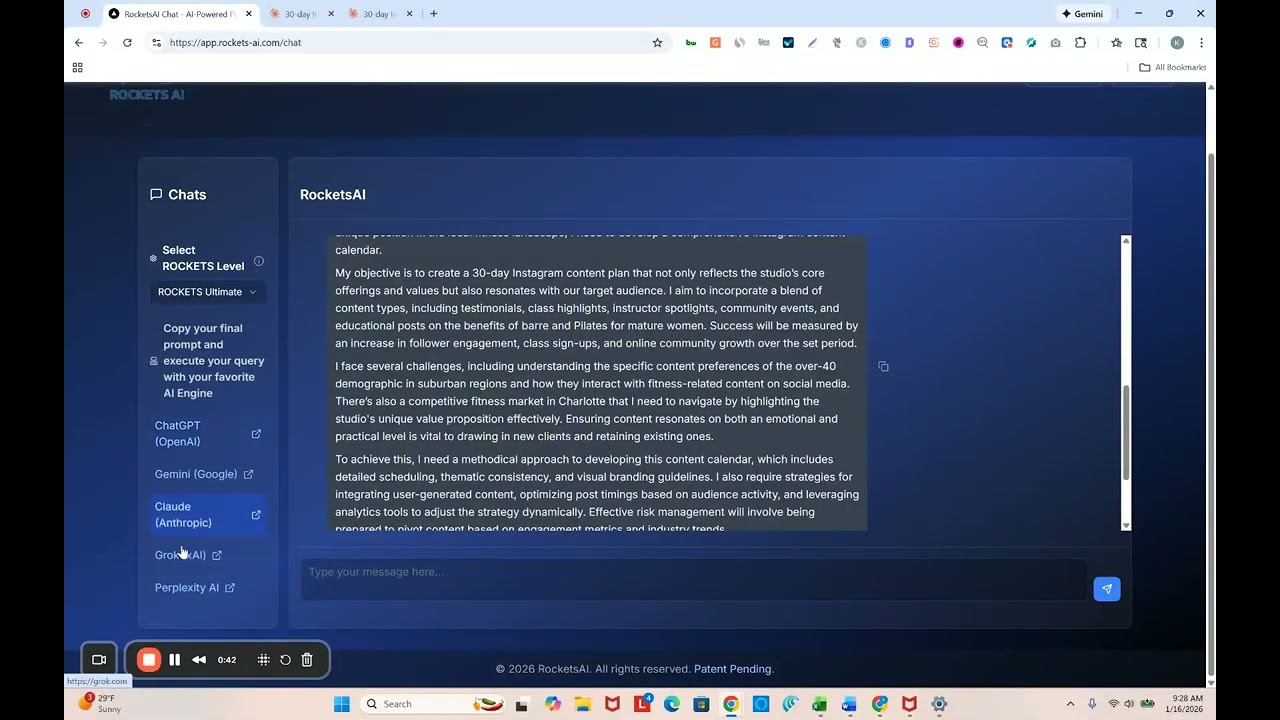Toggle the camera icon in recorder bar
1280x720 pixels.
[x=99, y=660]
